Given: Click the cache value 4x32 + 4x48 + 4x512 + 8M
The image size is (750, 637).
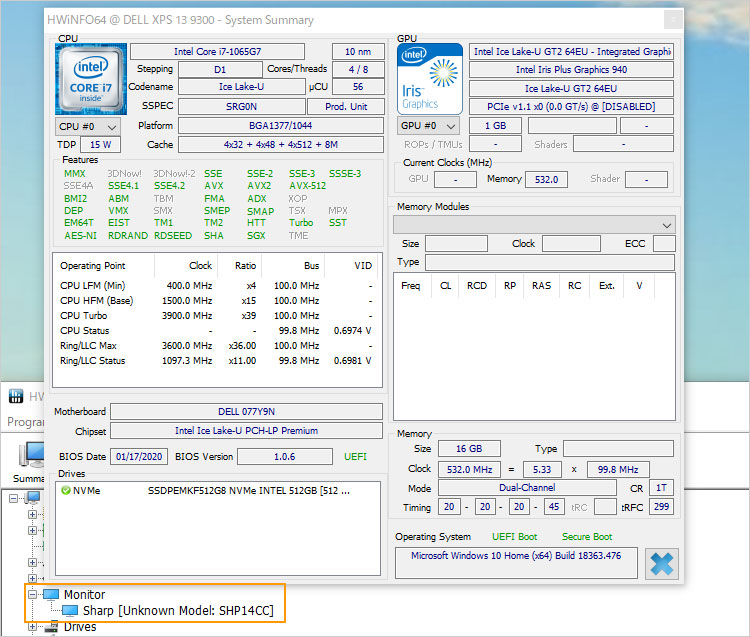Looking at the screenshot, I should tap(281, 144).
